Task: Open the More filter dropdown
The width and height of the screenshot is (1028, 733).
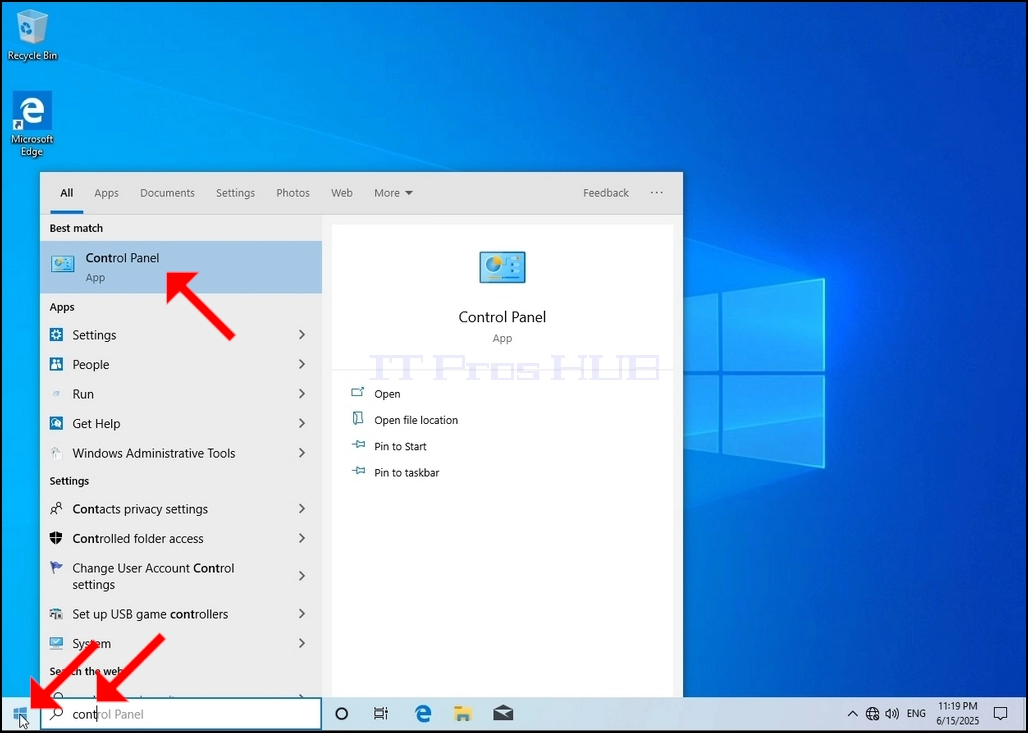Action: pyautogui.click(x=393, y=193)
